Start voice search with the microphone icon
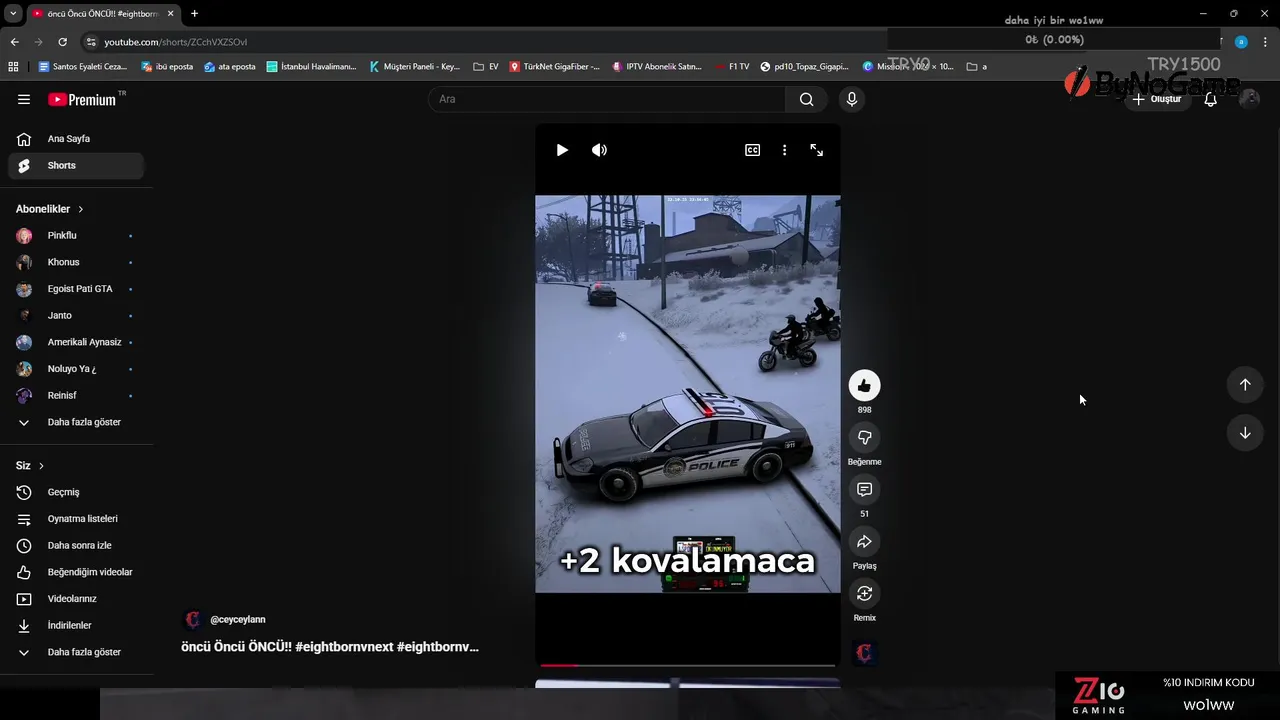Screen dimensions: 1280x720 coord(852,99)
